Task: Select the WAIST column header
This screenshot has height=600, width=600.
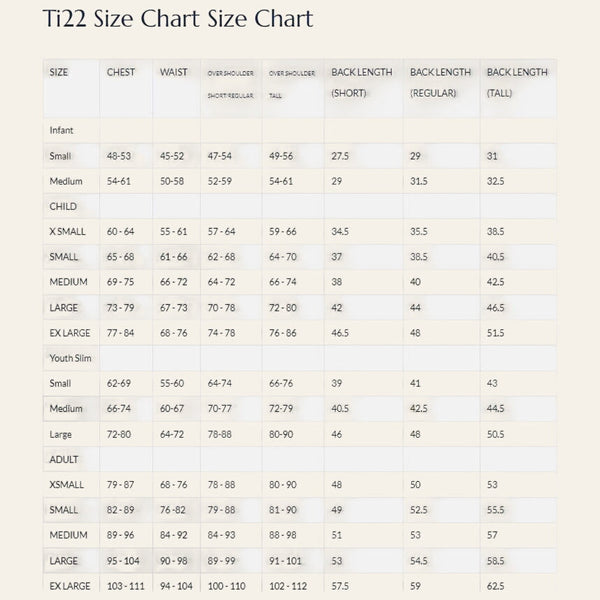Action: click(x=174, y=72)
